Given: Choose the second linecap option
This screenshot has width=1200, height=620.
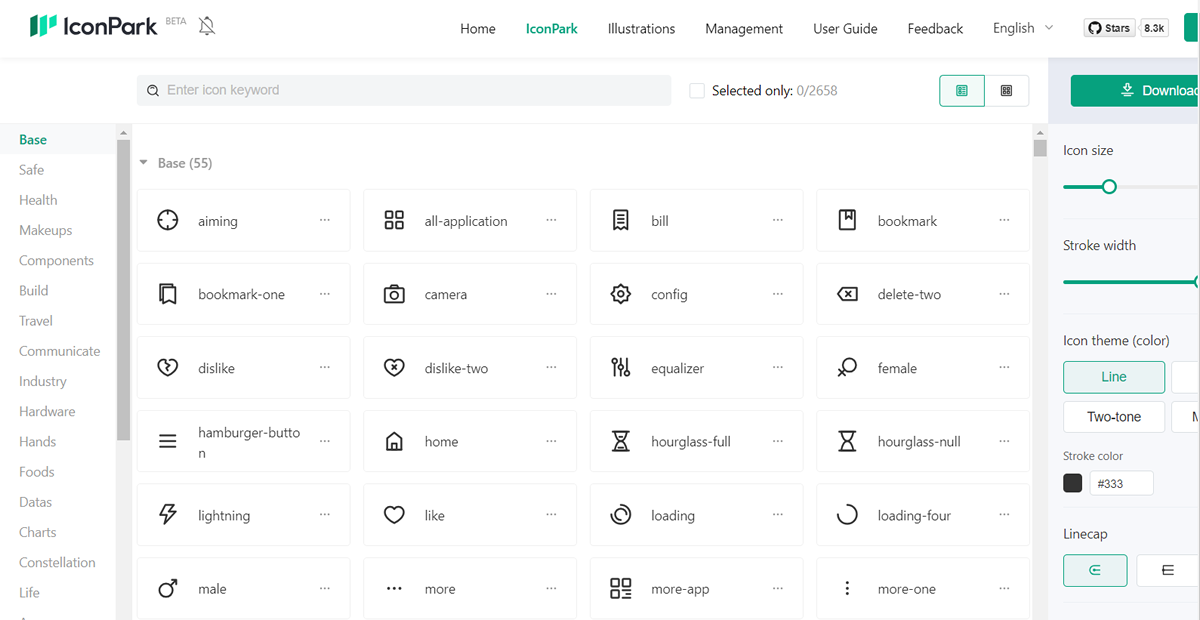Looking at the screenshot, I should [1168, 570].
